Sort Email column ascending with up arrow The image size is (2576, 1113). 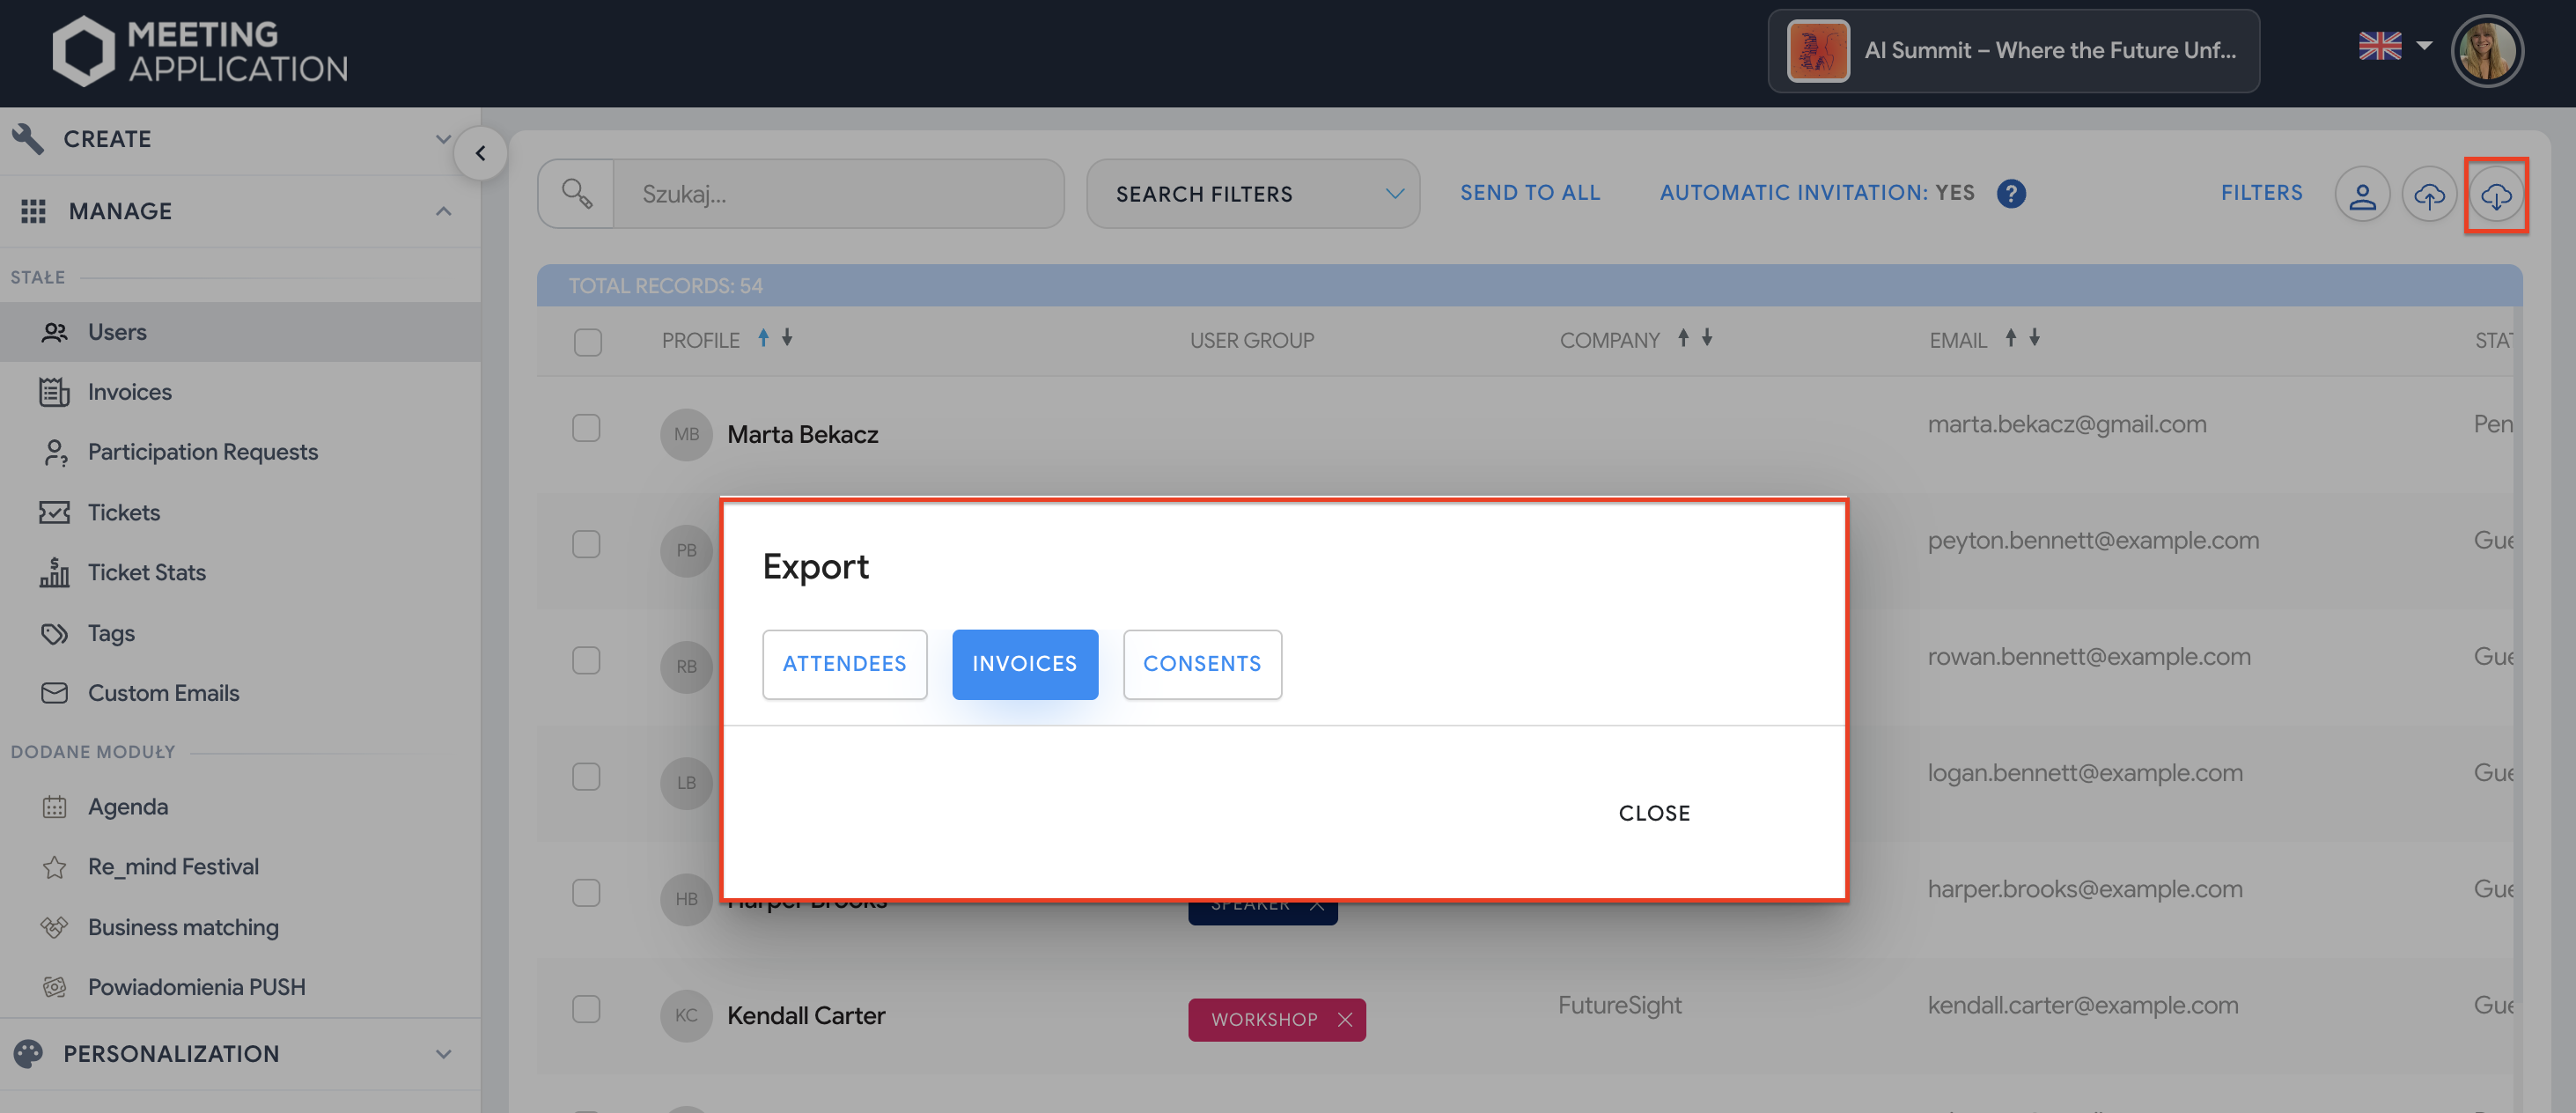click(x=2010, y=338)
